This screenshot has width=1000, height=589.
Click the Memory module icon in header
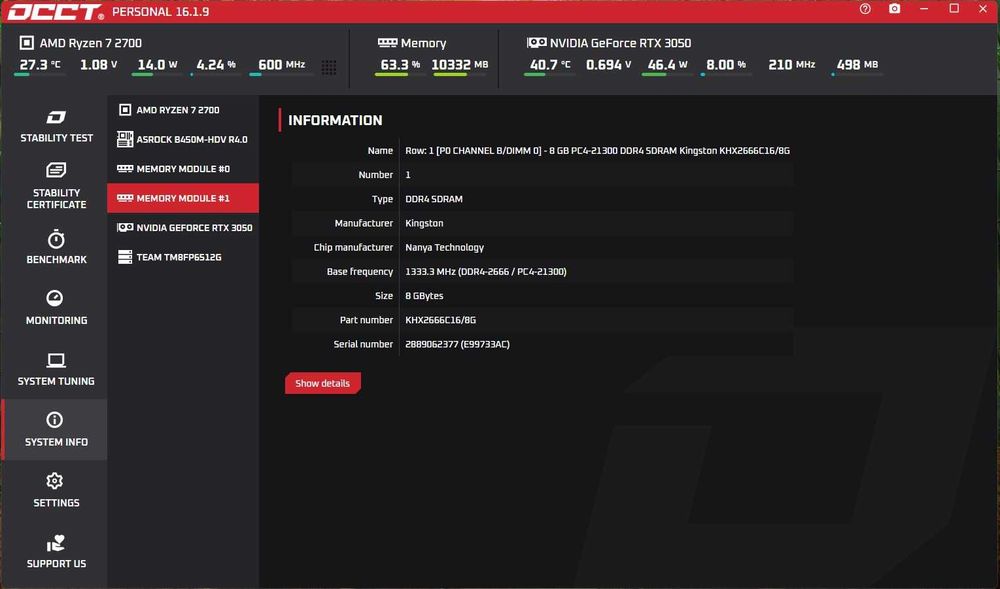[387, 43]
